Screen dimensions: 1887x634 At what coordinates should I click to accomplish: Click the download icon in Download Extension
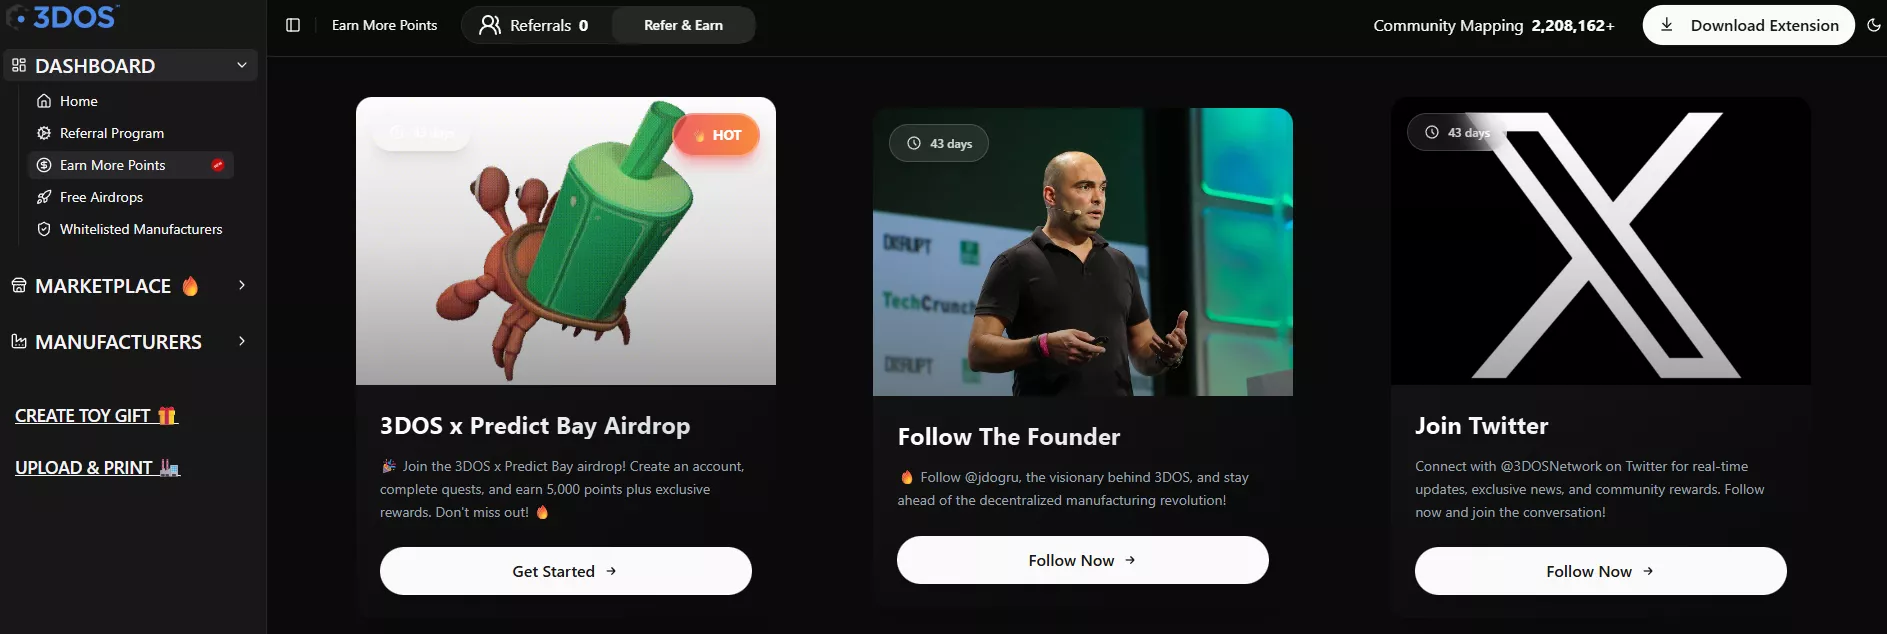click(x=1666, y=25)
